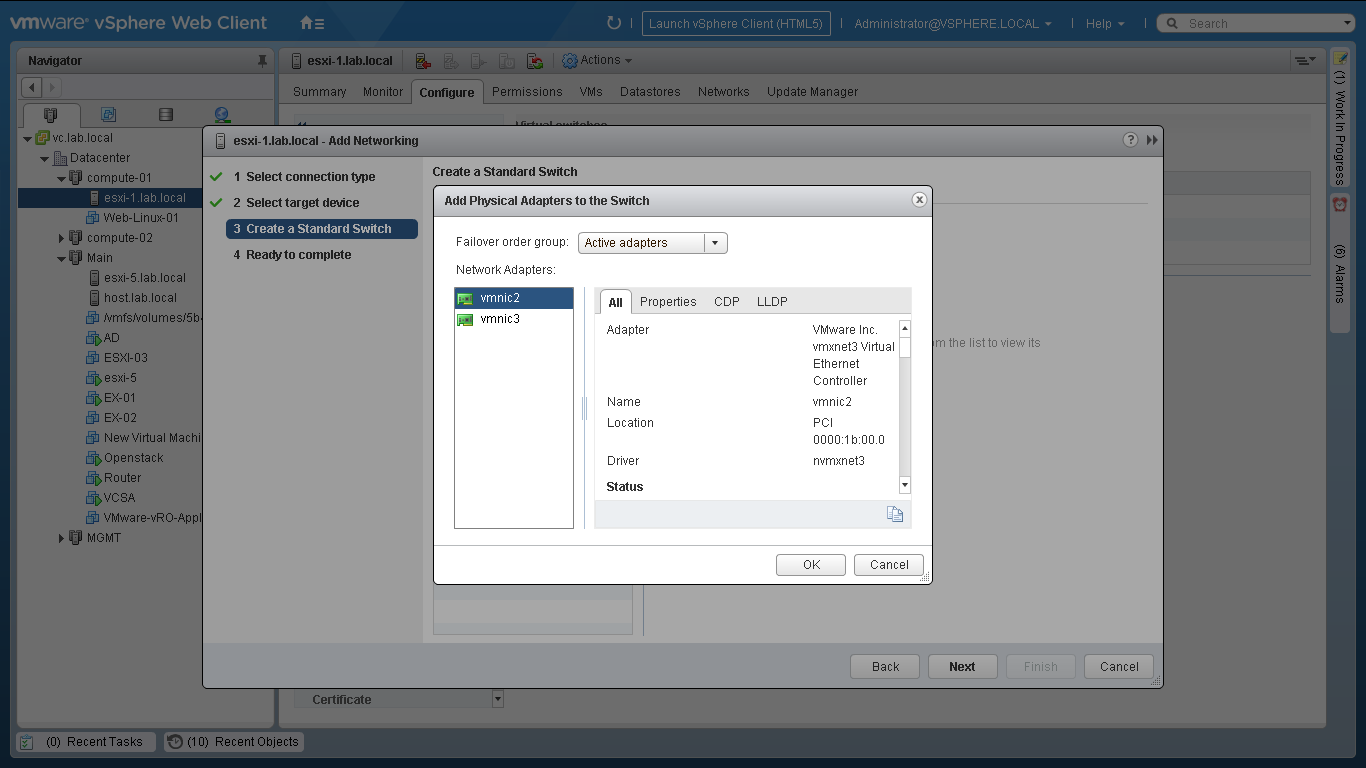Switch to the LLDP tab

point(772,302)
